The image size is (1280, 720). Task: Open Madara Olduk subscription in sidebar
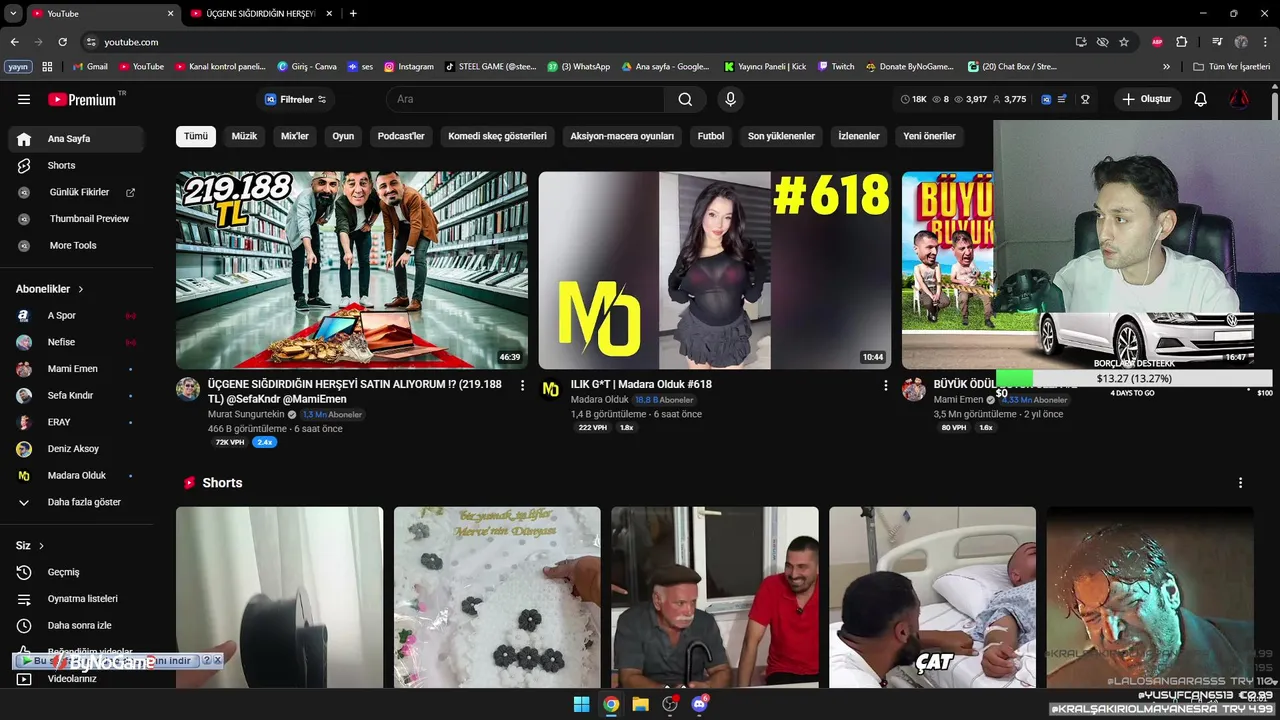coord(76,475)
